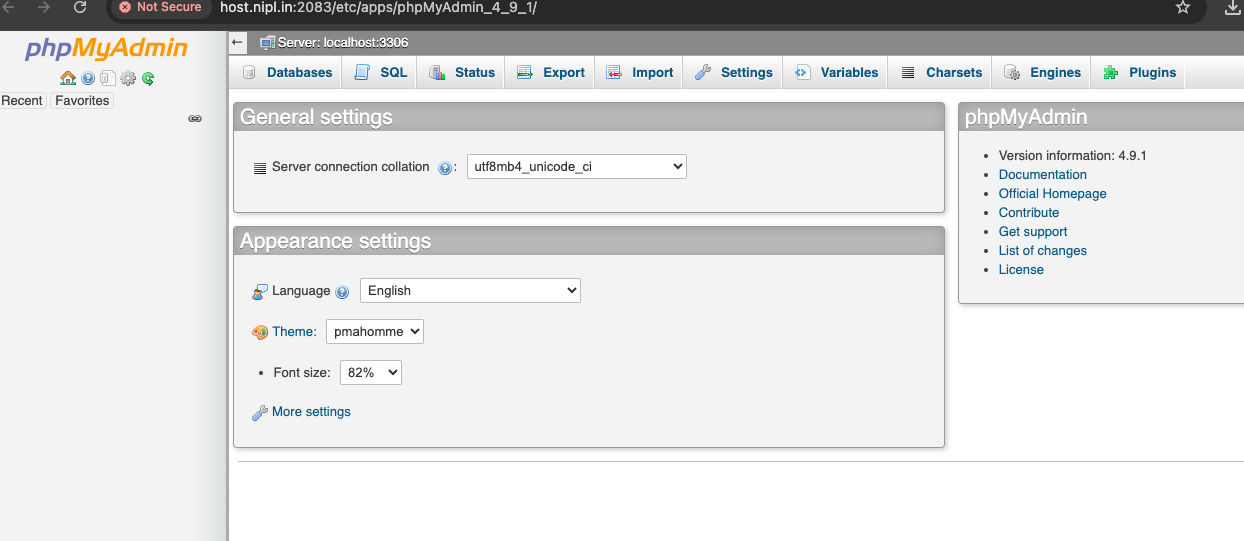The image size is (1244, 541).
Task: Click the Home icon under the phpMyAdmin logo
Action: 67,78
